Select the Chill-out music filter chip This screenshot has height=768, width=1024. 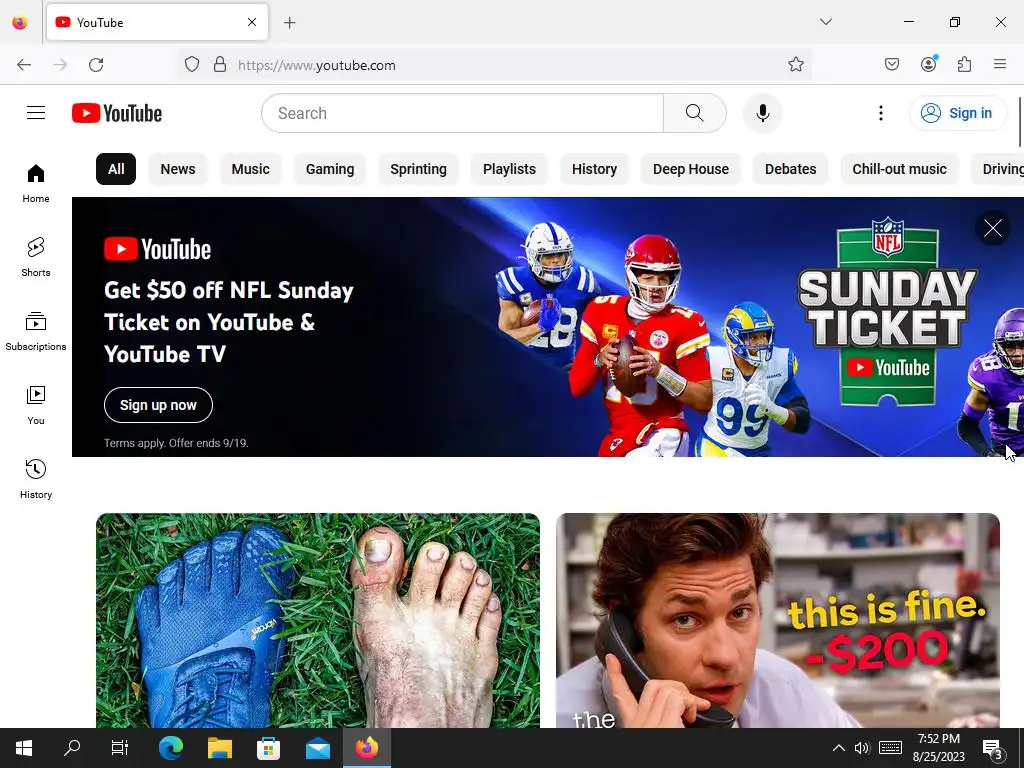click(x=899, y=169)
